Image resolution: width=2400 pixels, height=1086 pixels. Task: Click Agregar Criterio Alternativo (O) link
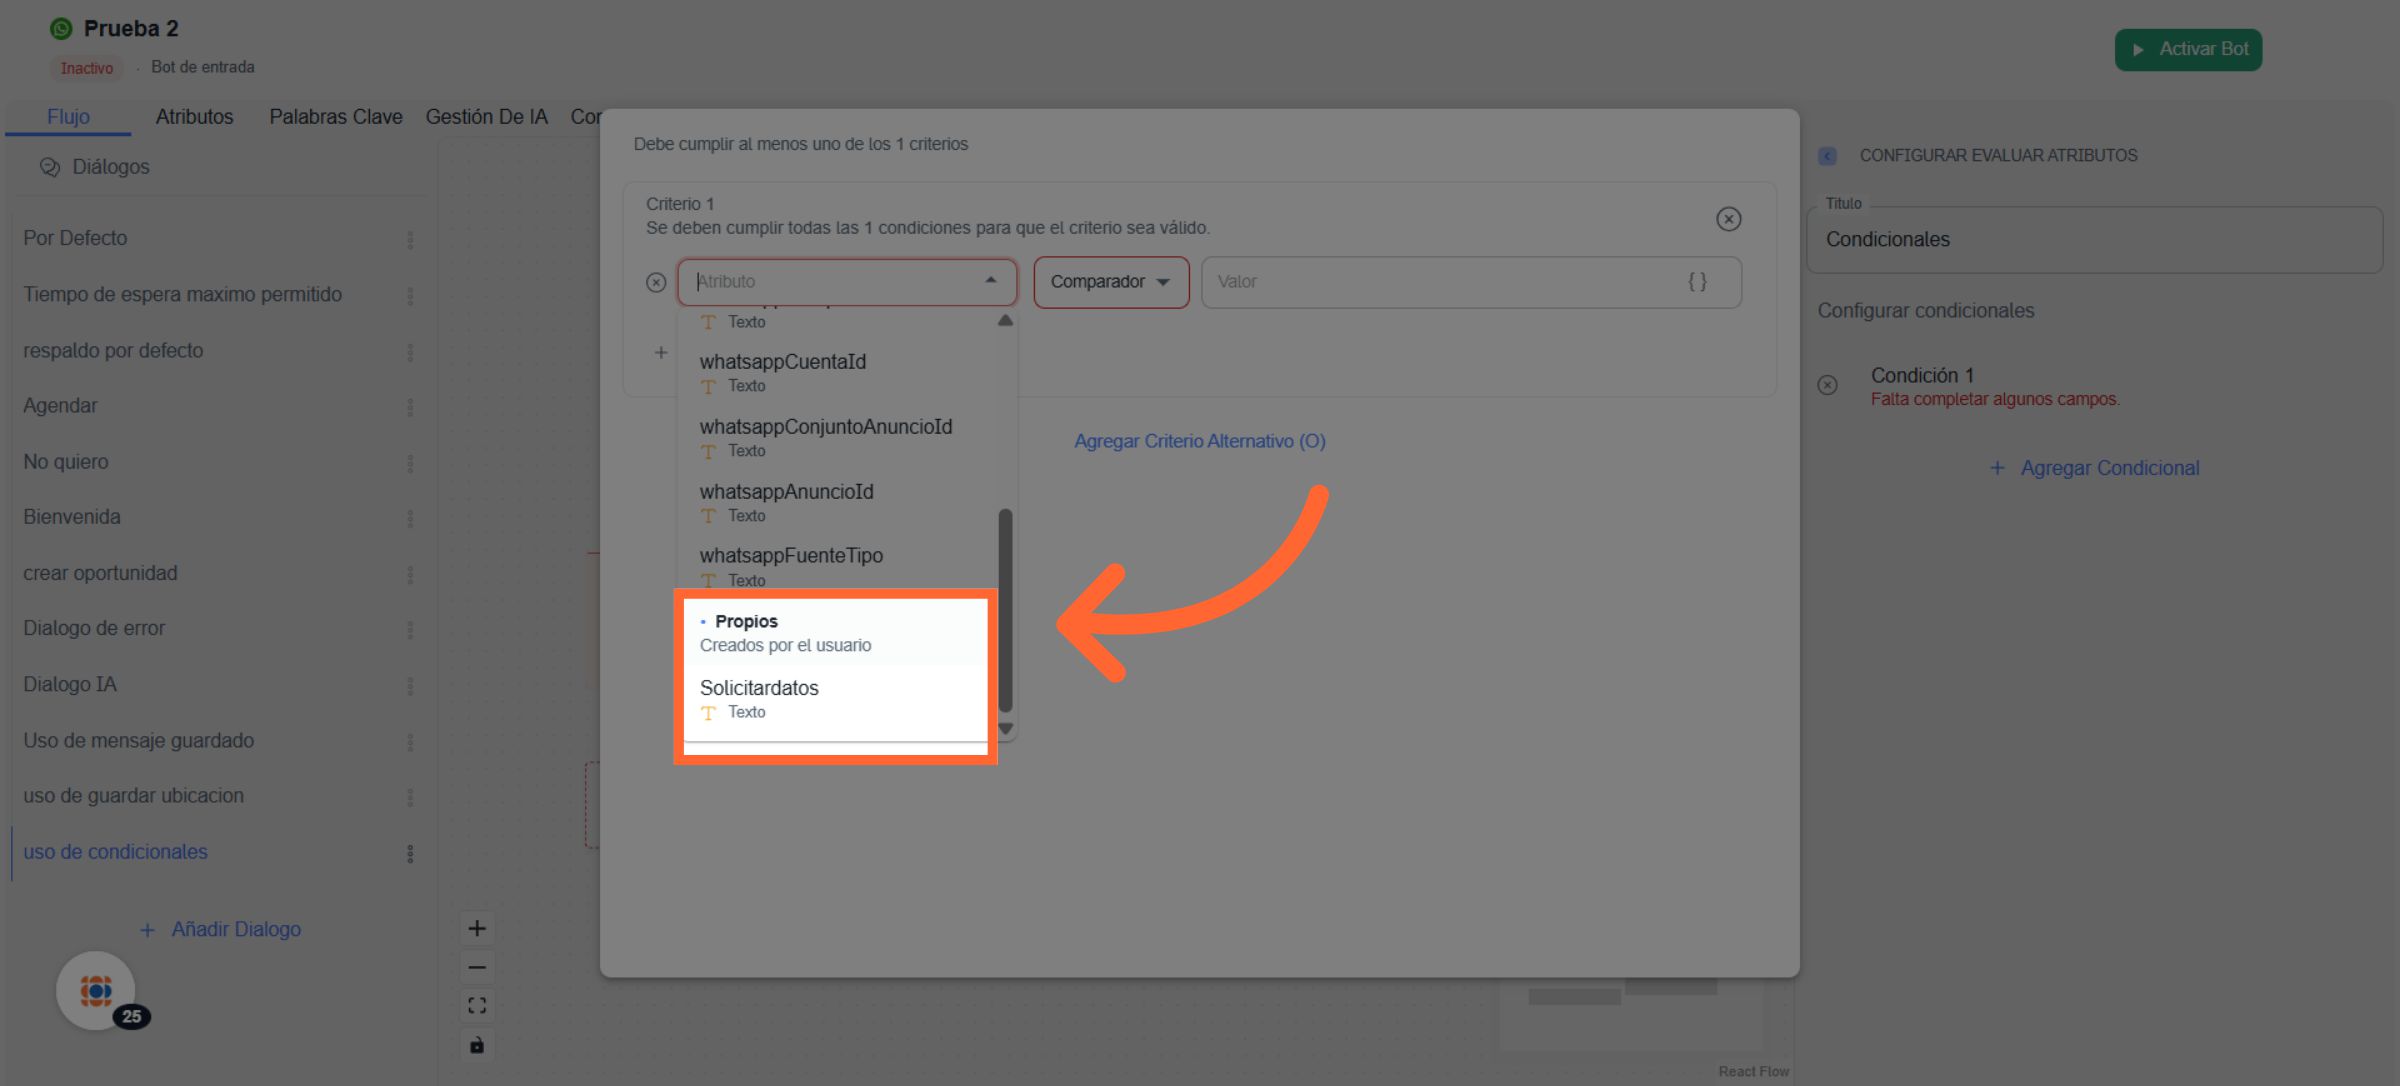(1199, 441)
